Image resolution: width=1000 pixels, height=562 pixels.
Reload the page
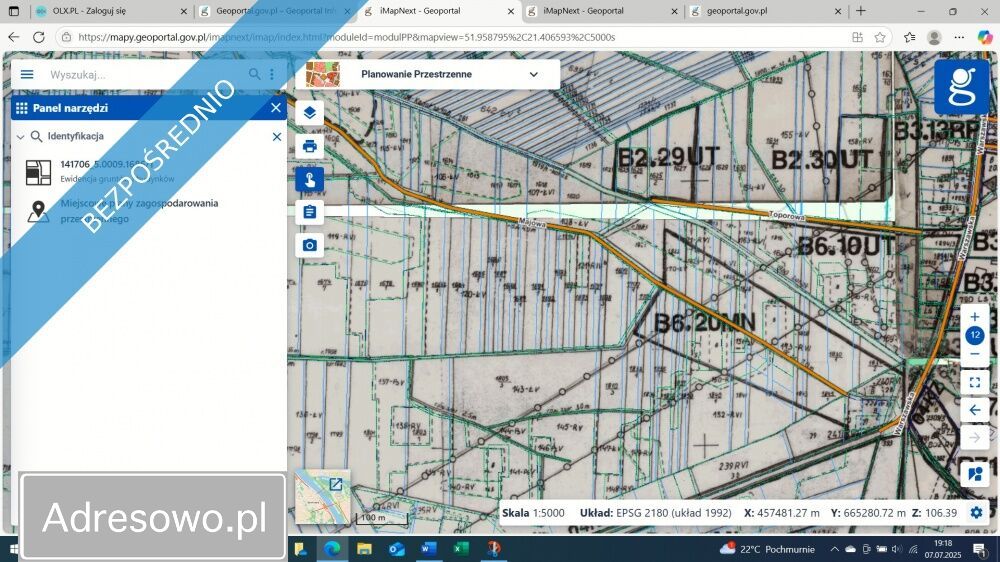(39, 37)
